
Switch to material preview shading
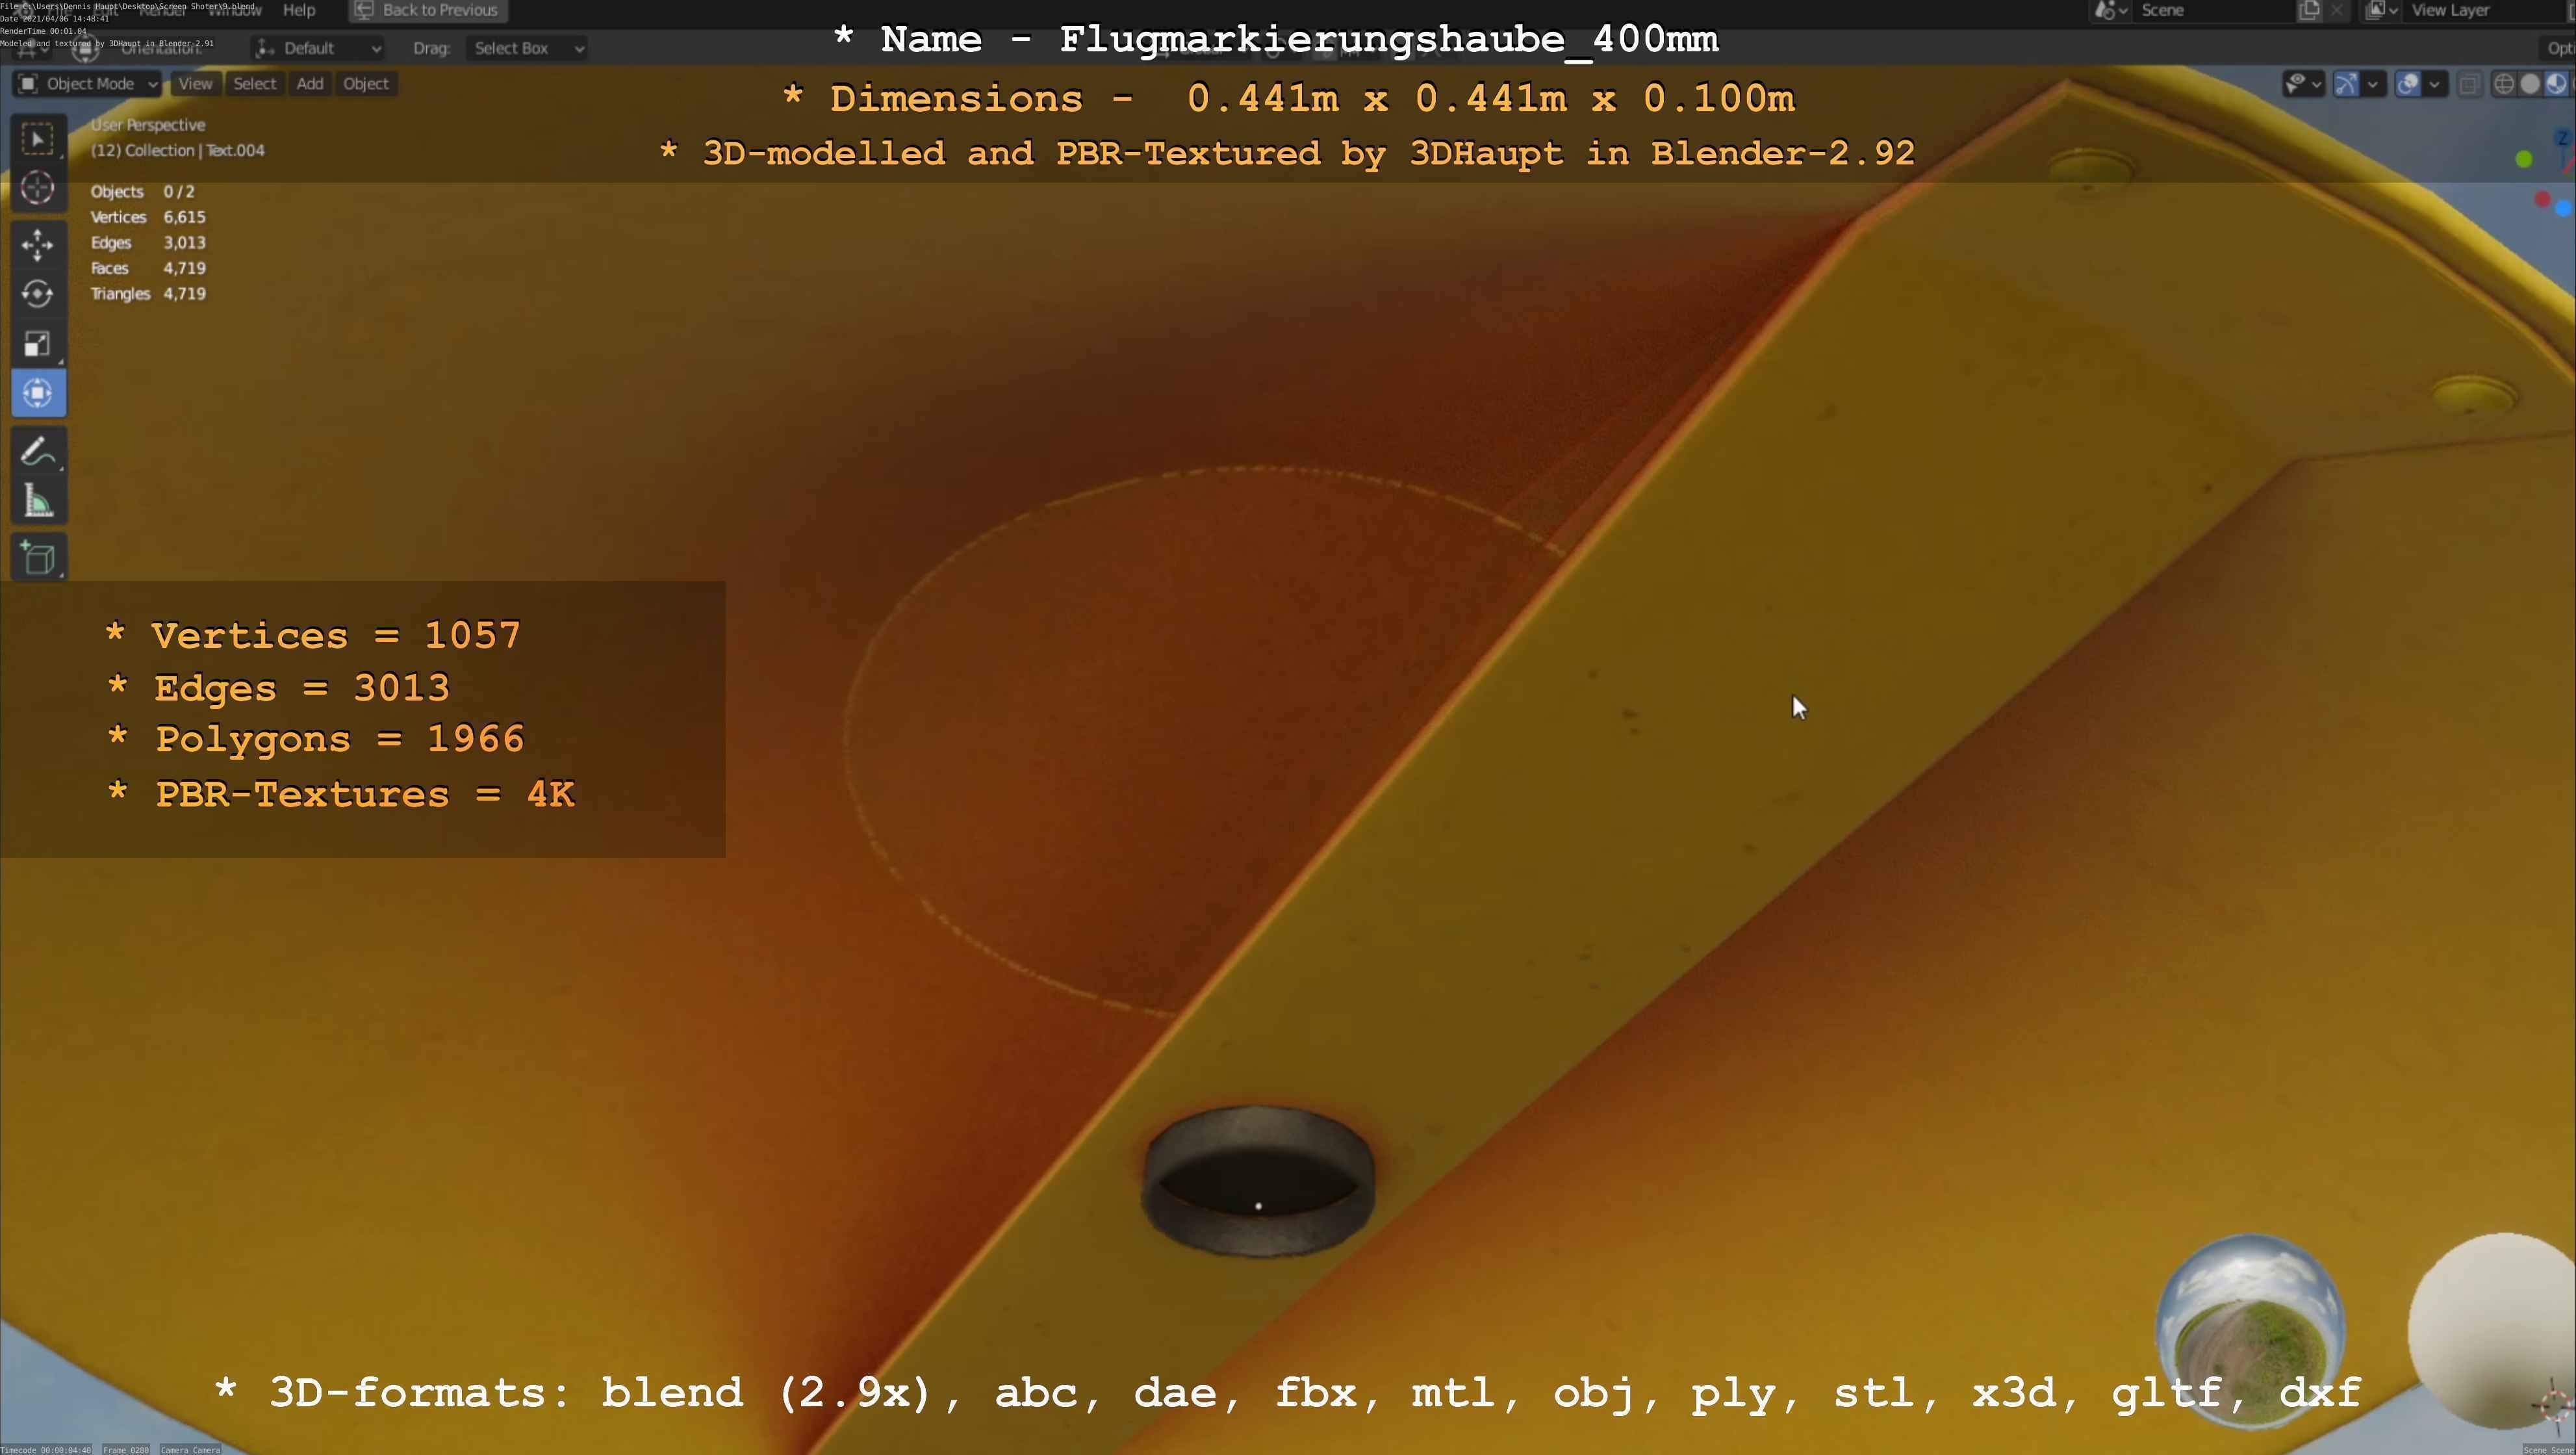[x=2556, y=84]
